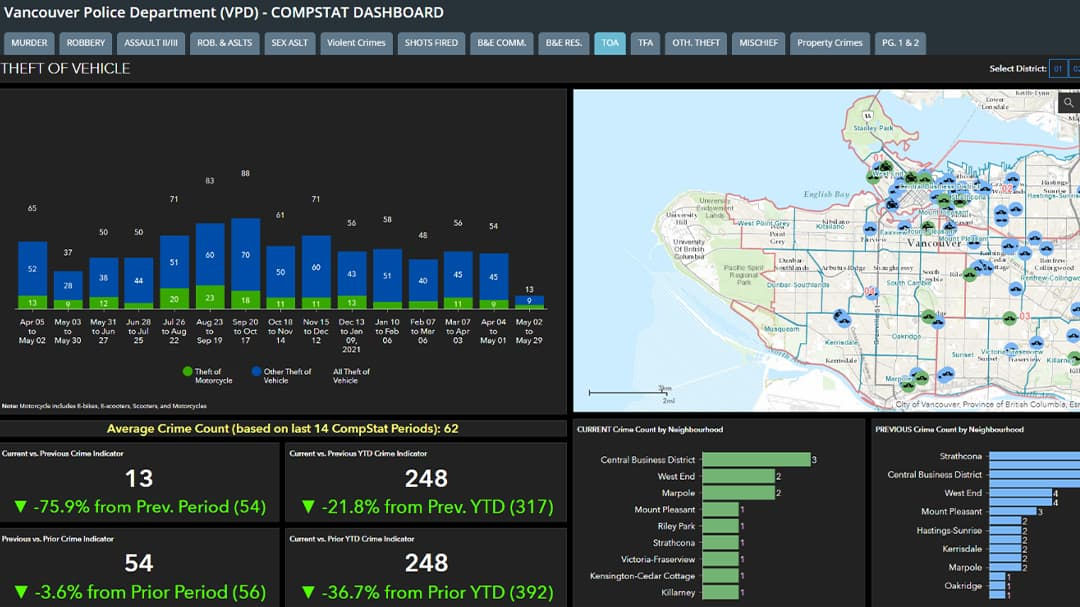Open the MURDER tab
The height and width of the screenshot is (607, 1080).
29,43
